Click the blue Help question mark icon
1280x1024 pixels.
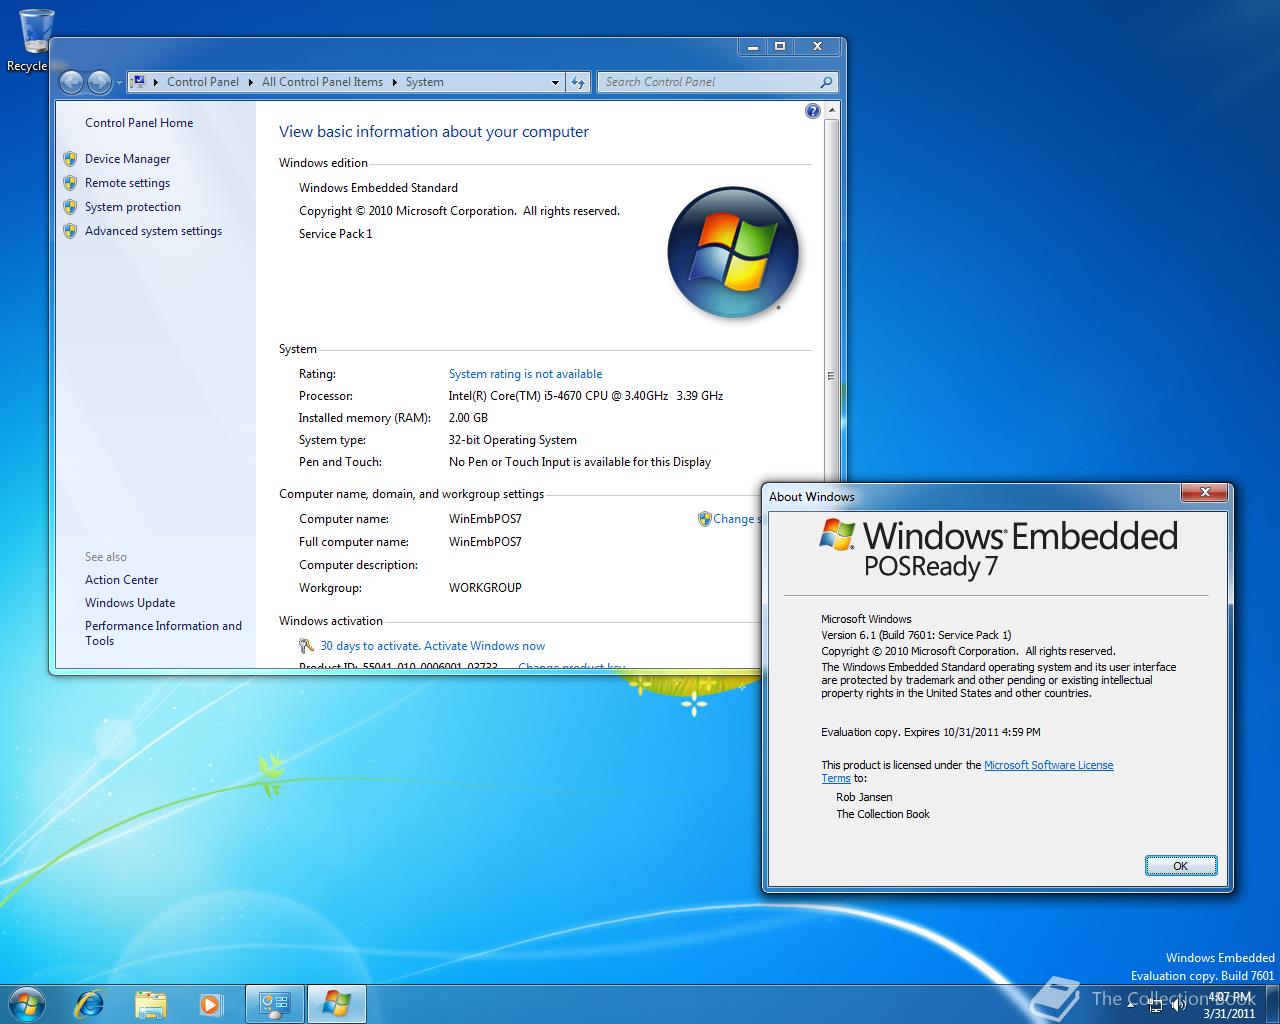click(x=812, y=111)
